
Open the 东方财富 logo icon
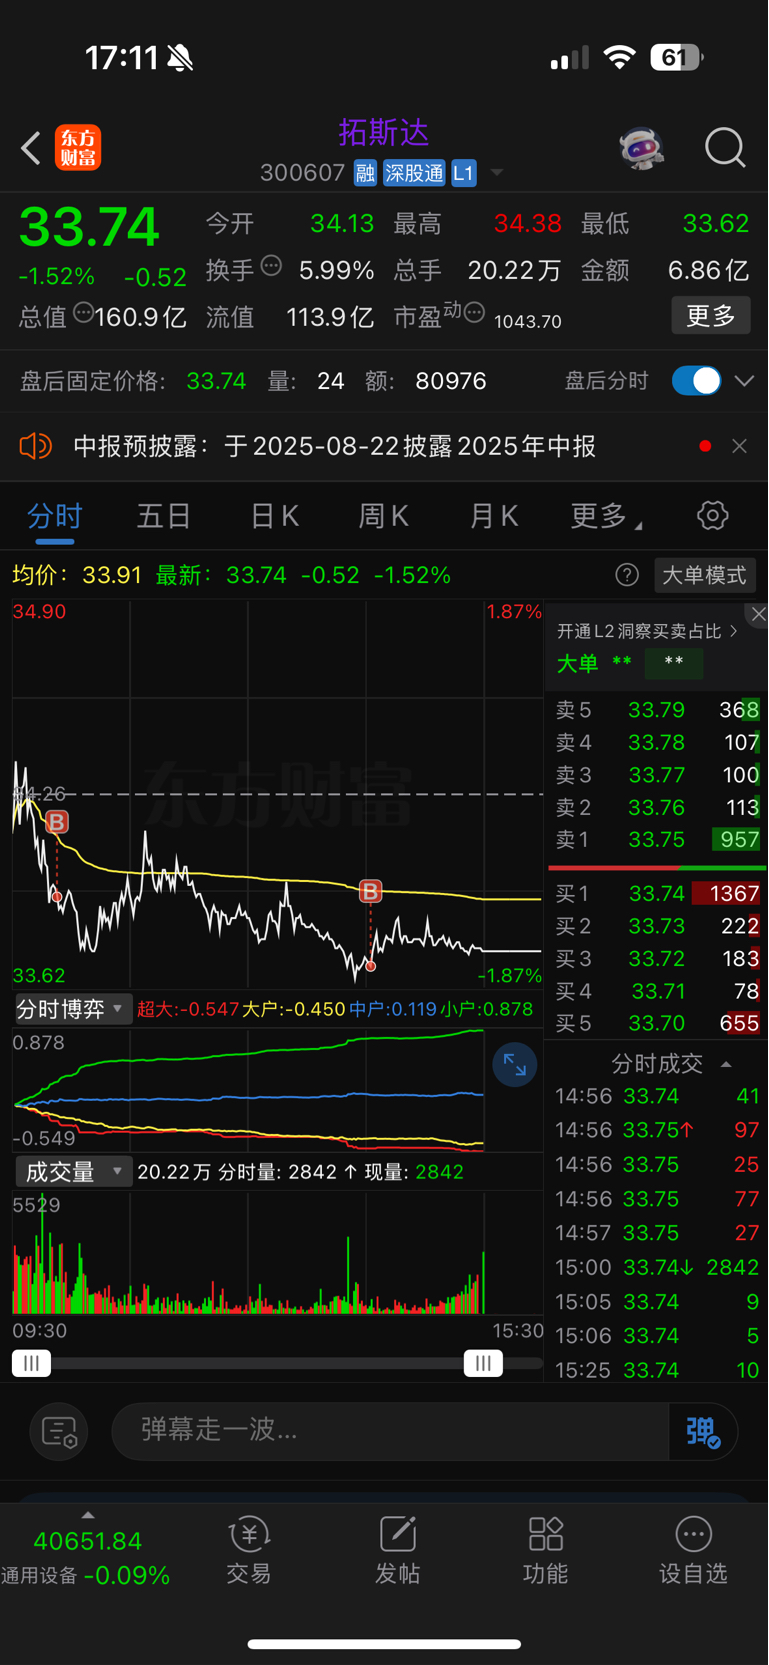[x=78, y=148]
